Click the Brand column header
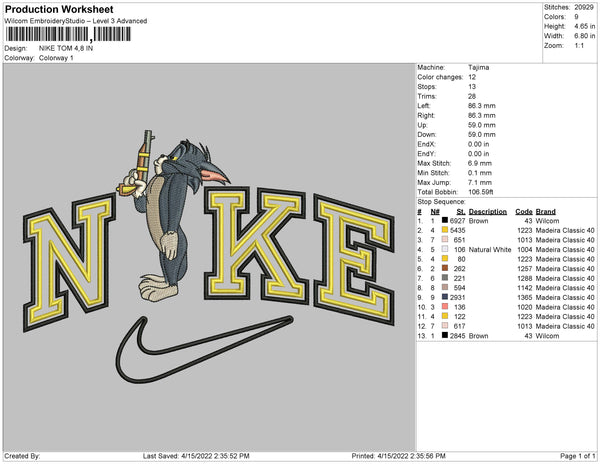 point(545,212)
